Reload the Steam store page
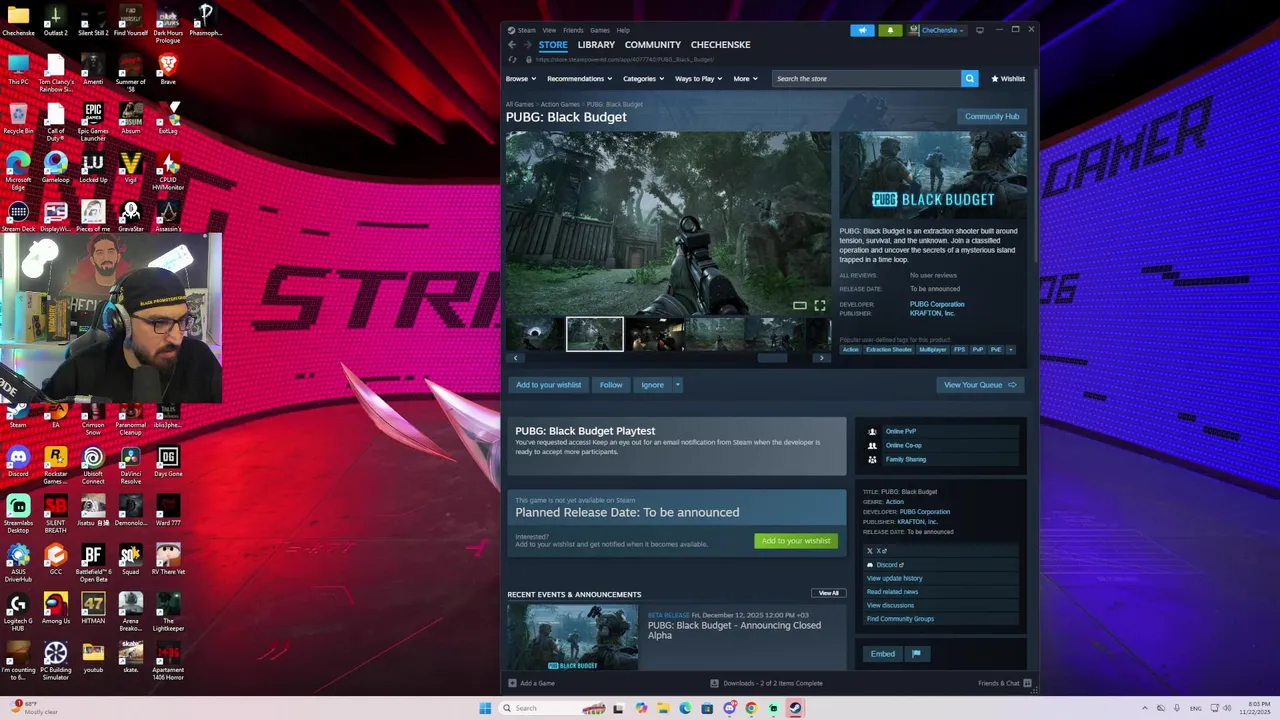This screenshot has height=720, width=1280. 512,59
